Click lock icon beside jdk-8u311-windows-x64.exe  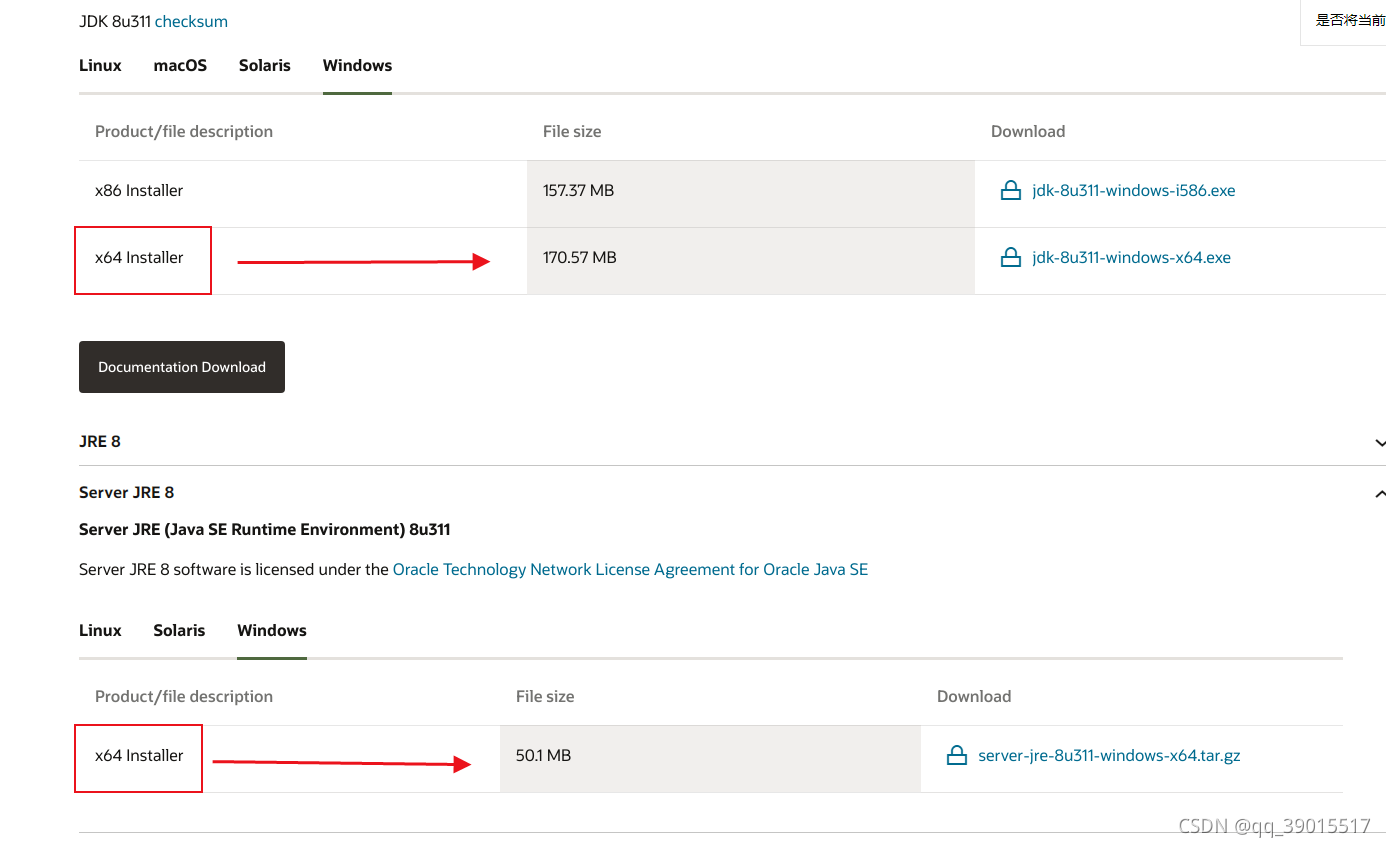click(1010, 257)
